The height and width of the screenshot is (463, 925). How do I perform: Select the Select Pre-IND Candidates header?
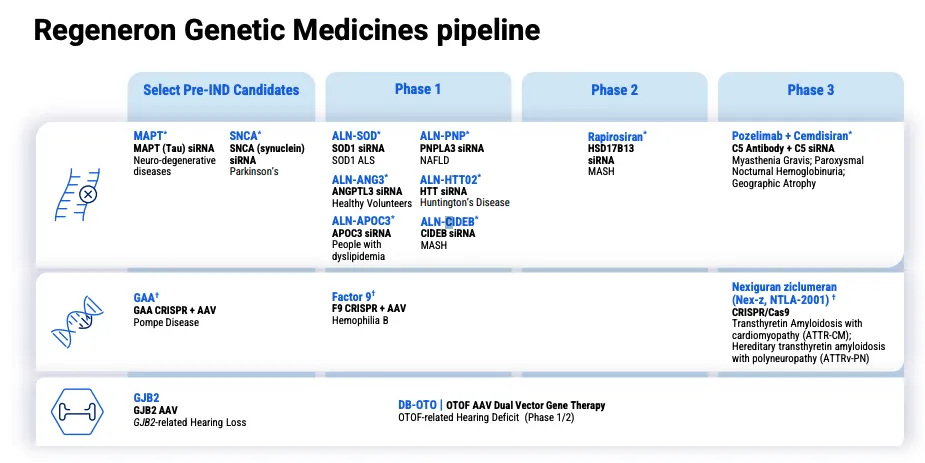coord(221,90)
